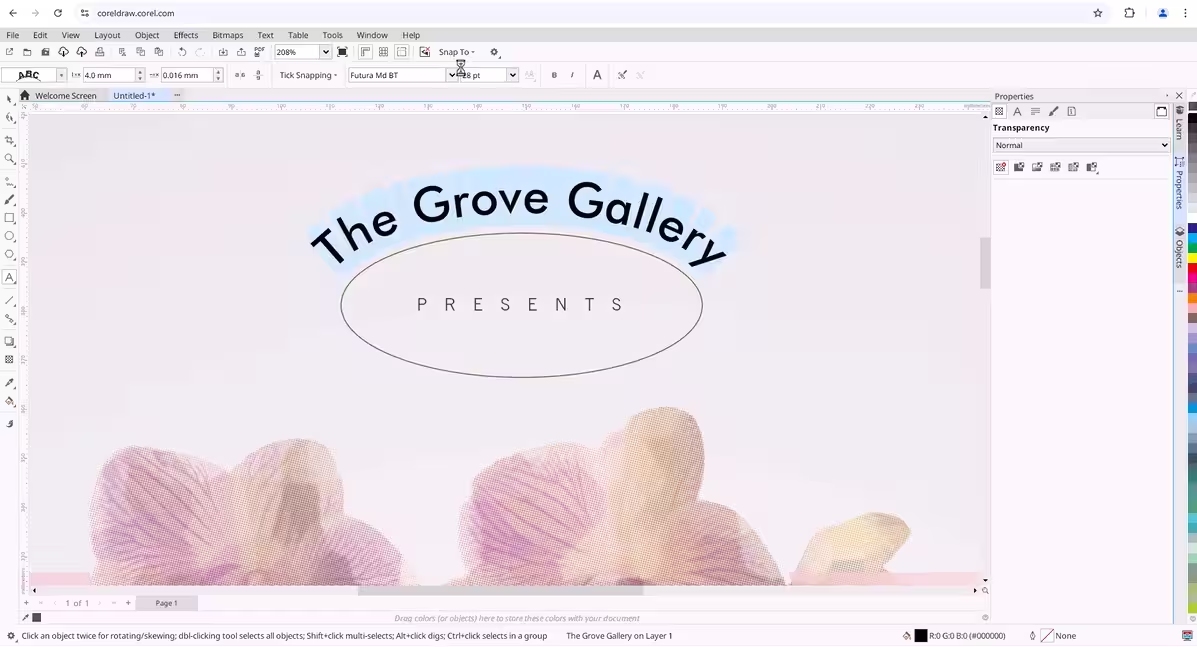The image size is (1197, 647).
Task: Open the Character properties tab icon
Action: [1017, 112]
